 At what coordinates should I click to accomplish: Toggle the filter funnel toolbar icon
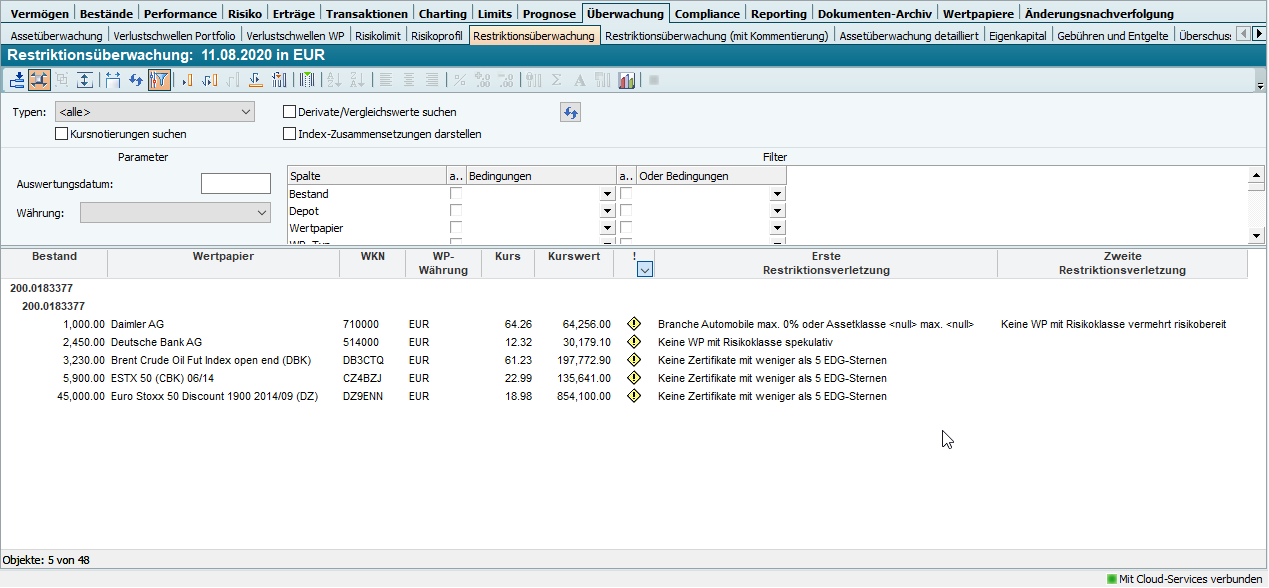[159, 80]
